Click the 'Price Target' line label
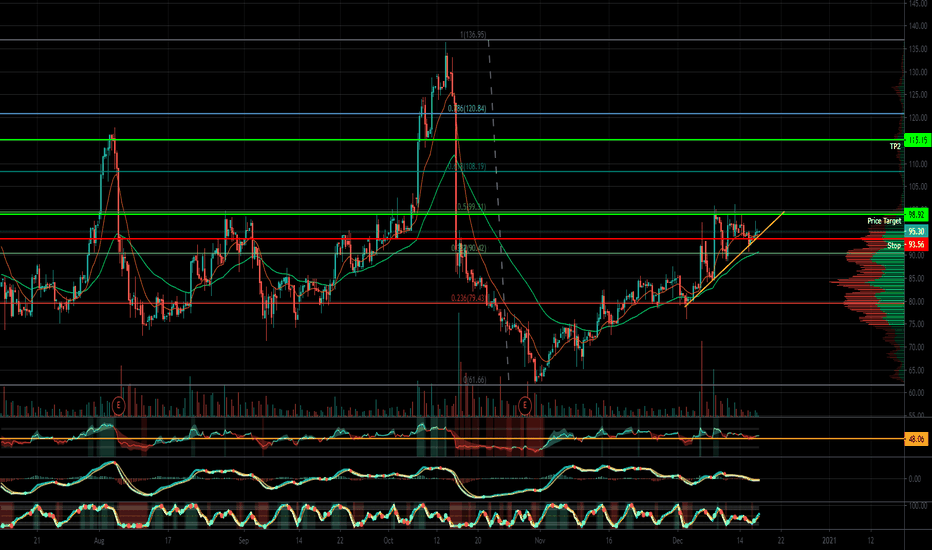Screen dimensions: 932x550 click(884, 221)
